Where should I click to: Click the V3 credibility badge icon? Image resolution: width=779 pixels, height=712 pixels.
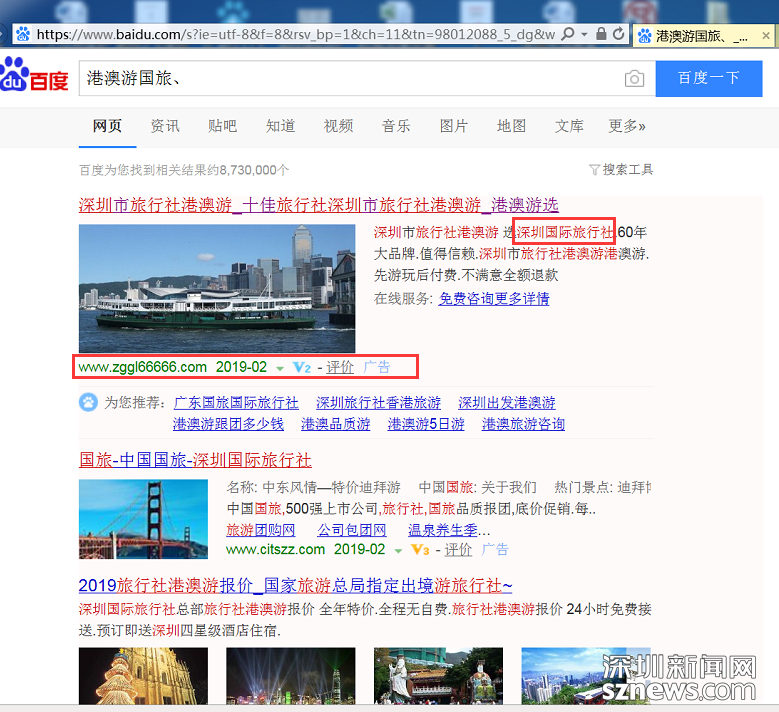coord(420,550)
